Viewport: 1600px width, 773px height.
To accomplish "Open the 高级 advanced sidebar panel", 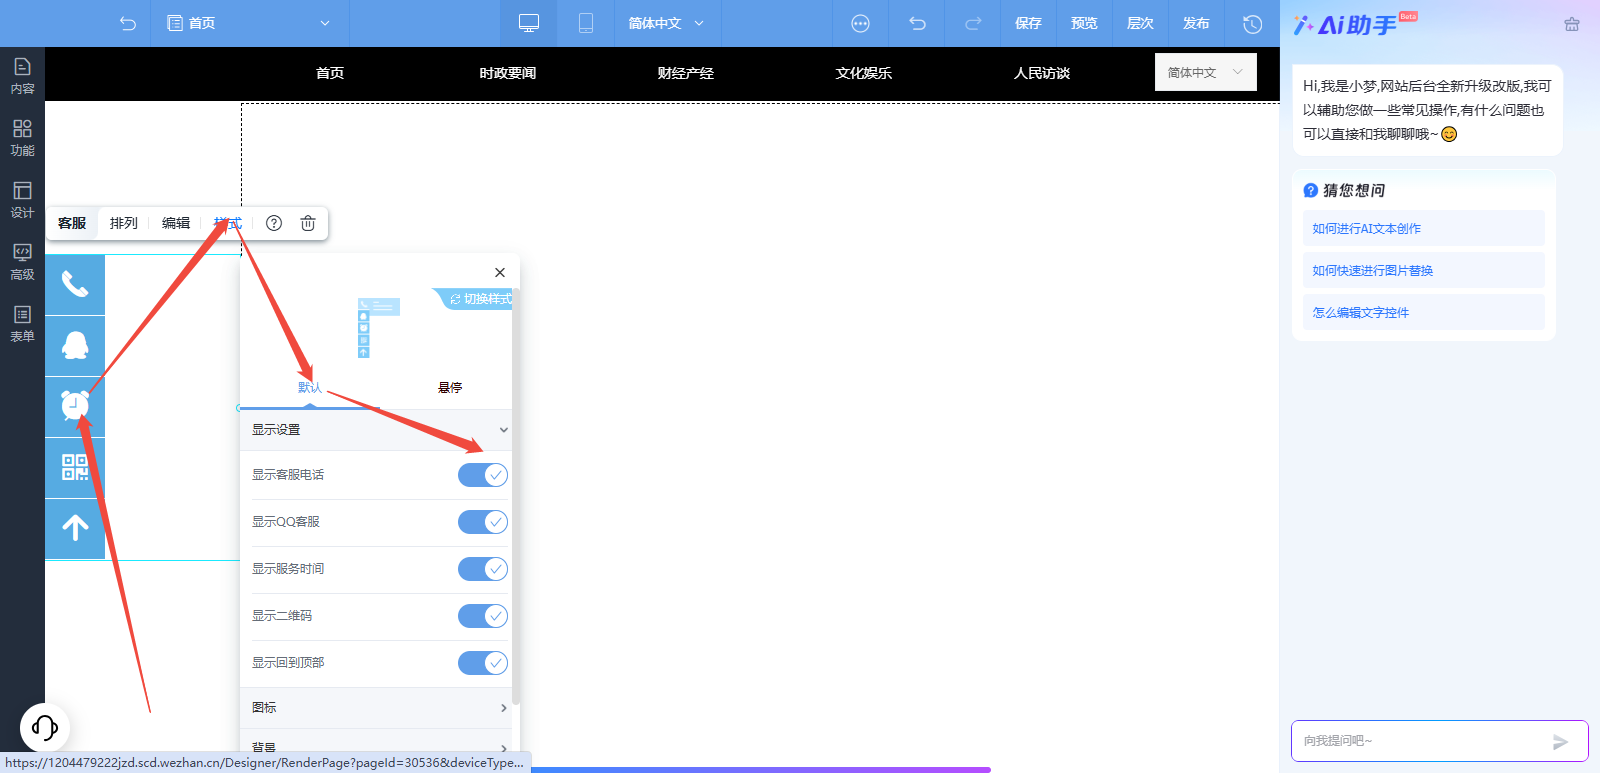I will tap(22, 262).
